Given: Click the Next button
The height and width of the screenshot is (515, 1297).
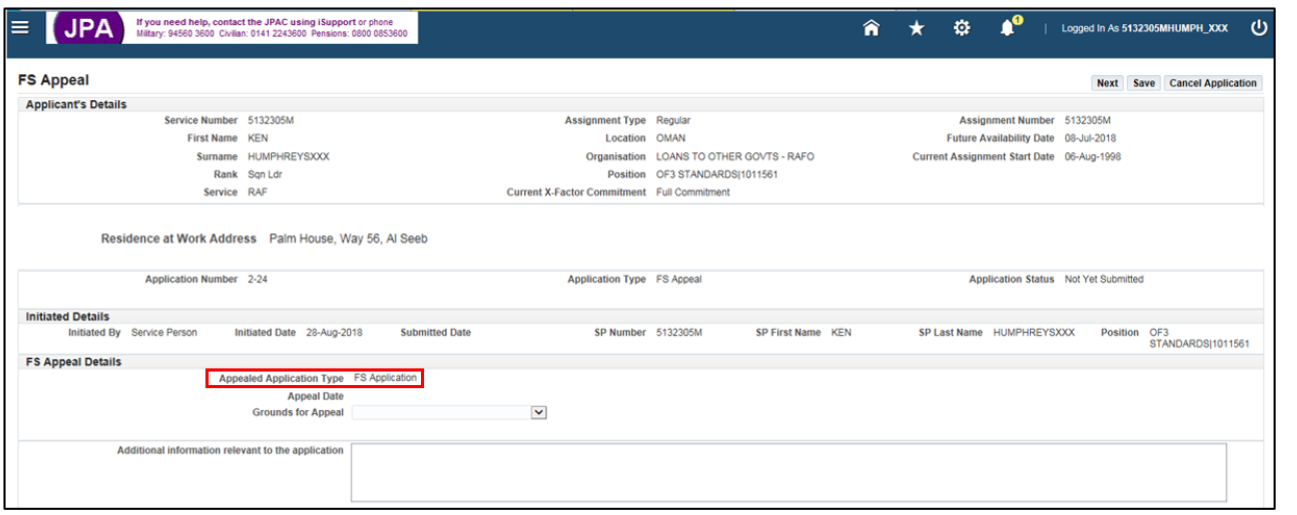Looking at the screenshot, I should 1107,83.
